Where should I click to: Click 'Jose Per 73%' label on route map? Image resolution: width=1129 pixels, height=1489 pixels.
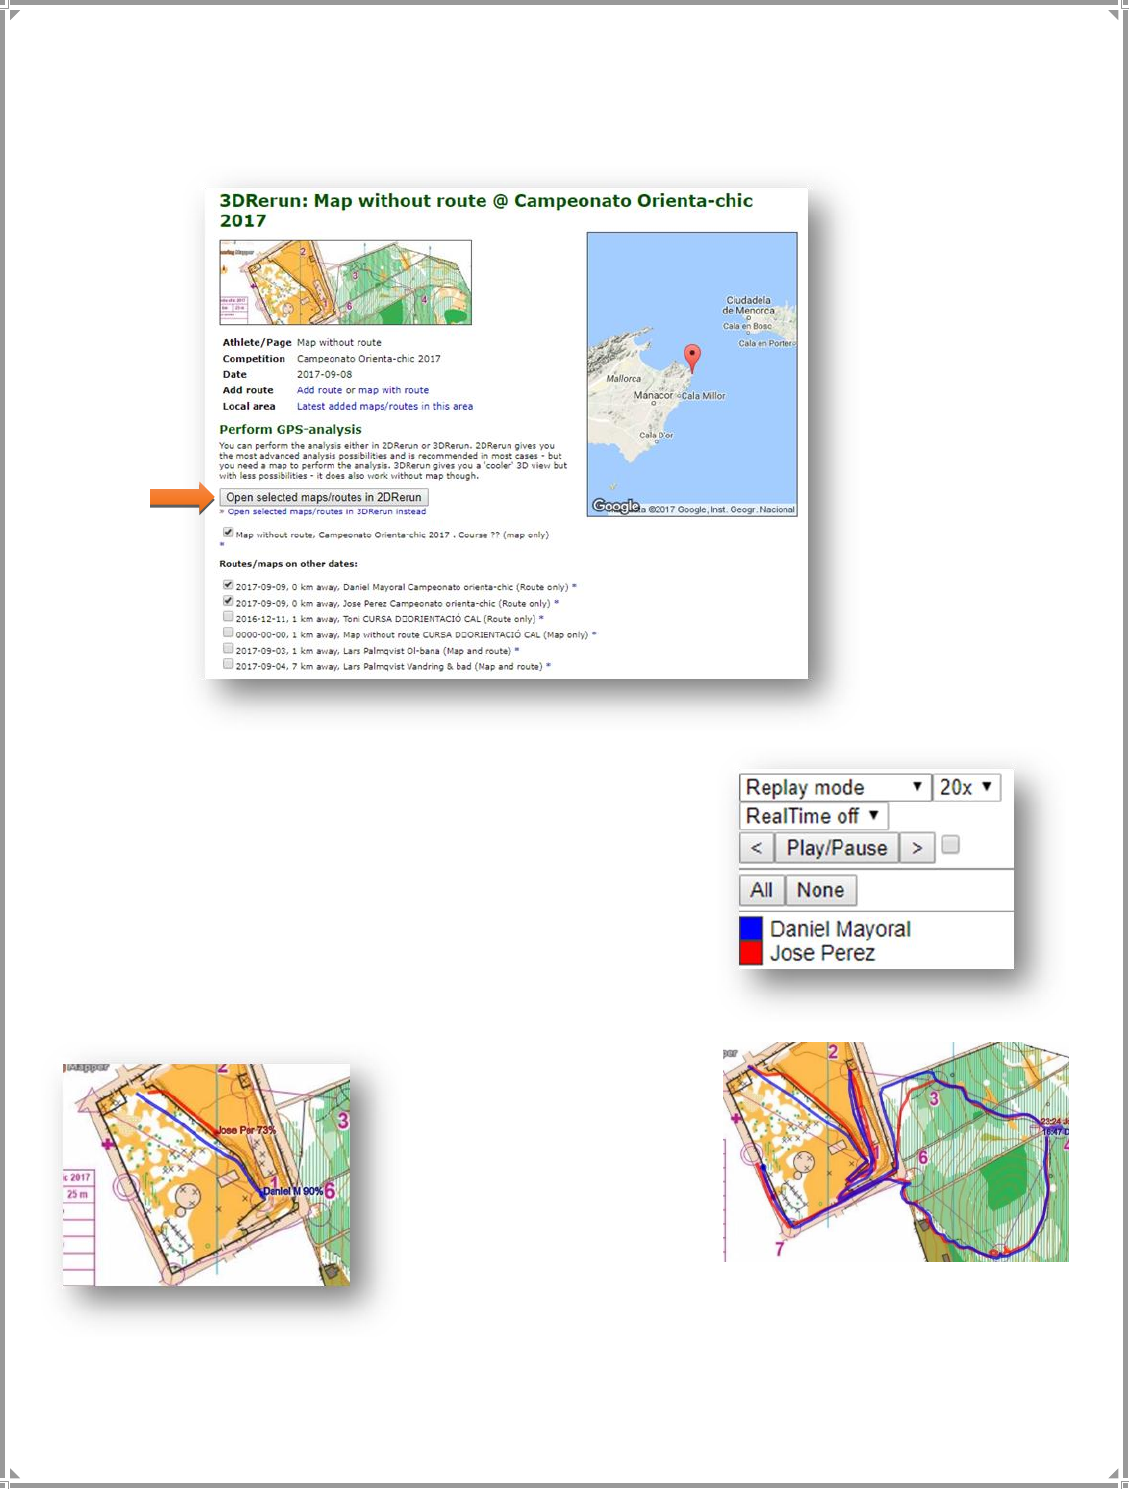[x=246, y=1130]
